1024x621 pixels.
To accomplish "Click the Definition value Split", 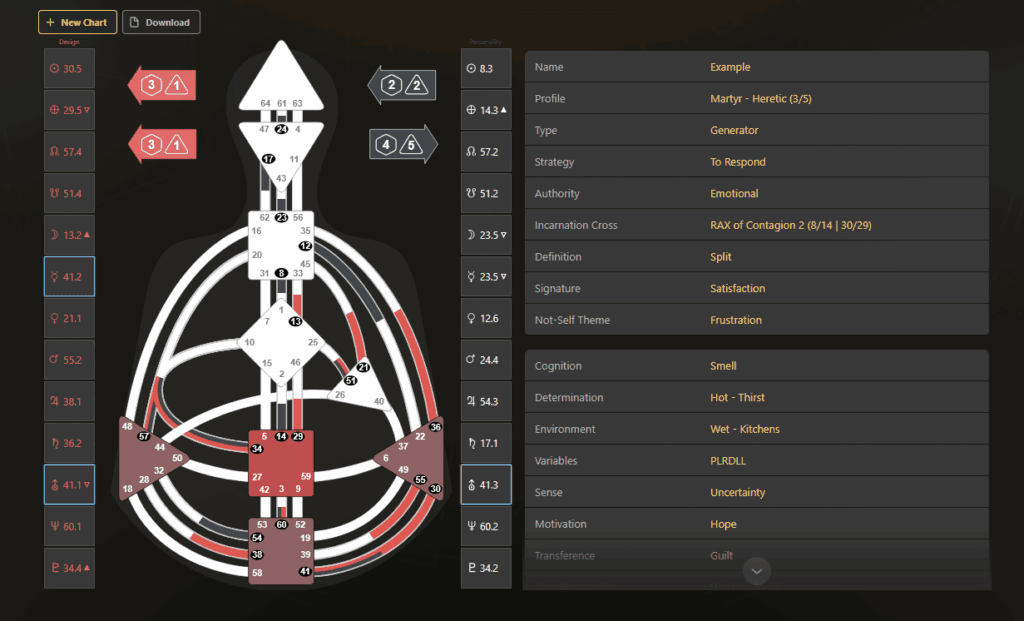I will tap(721, 257).
